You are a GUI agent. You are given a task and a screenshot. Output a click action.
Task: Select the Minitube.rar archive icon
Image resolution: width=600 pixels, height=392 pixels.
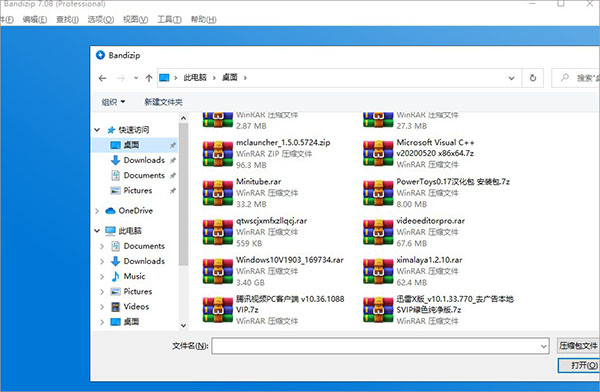[x=218, y=193]
